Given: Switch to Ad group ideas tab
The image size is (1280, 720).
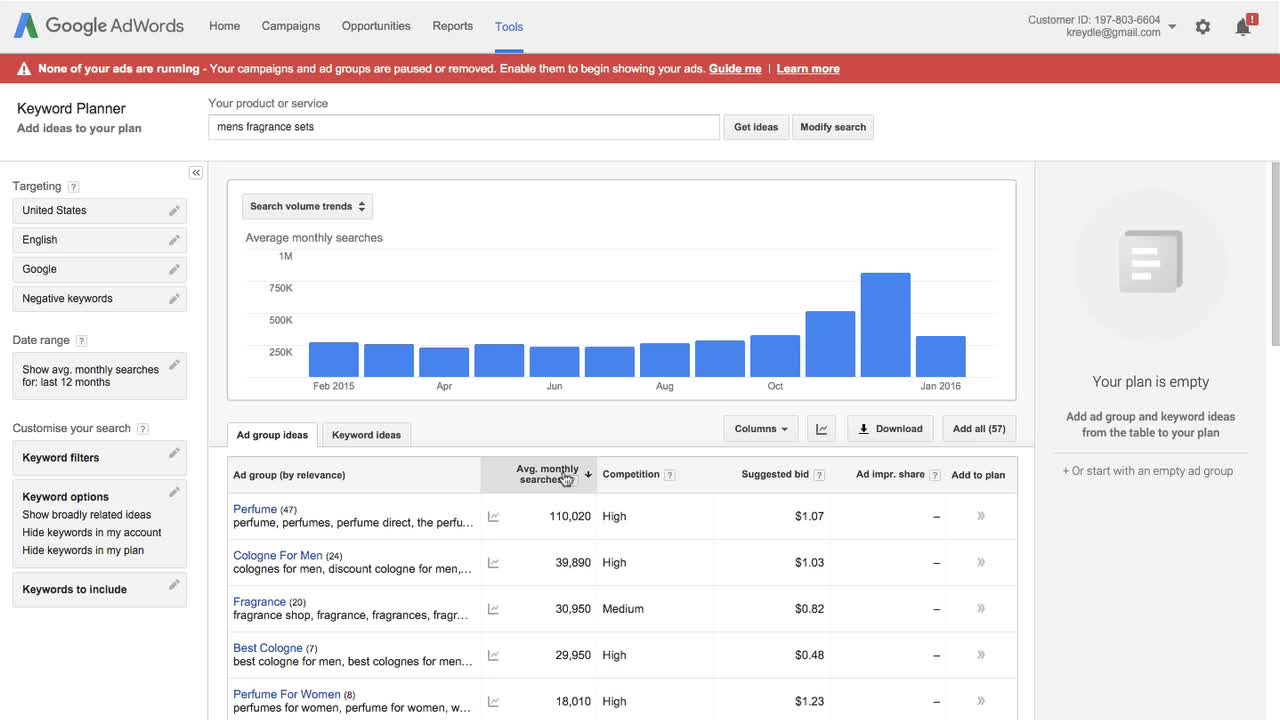Looking at the screenshot, I should tap(272, 435).
